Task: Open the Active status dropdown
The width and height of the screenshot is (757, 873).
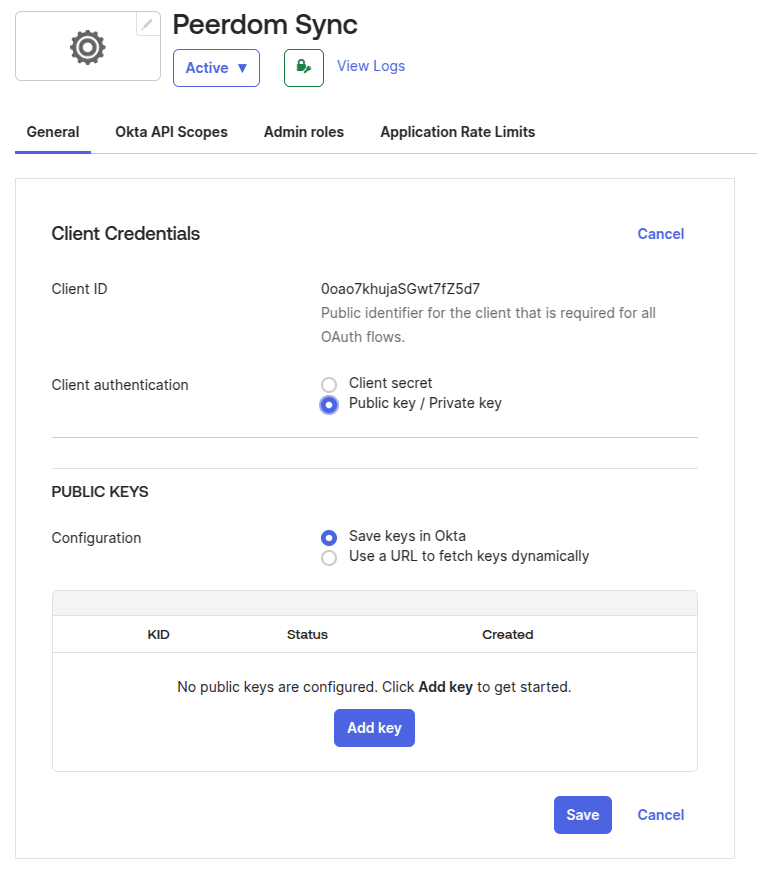Action: tap(216, 68)
